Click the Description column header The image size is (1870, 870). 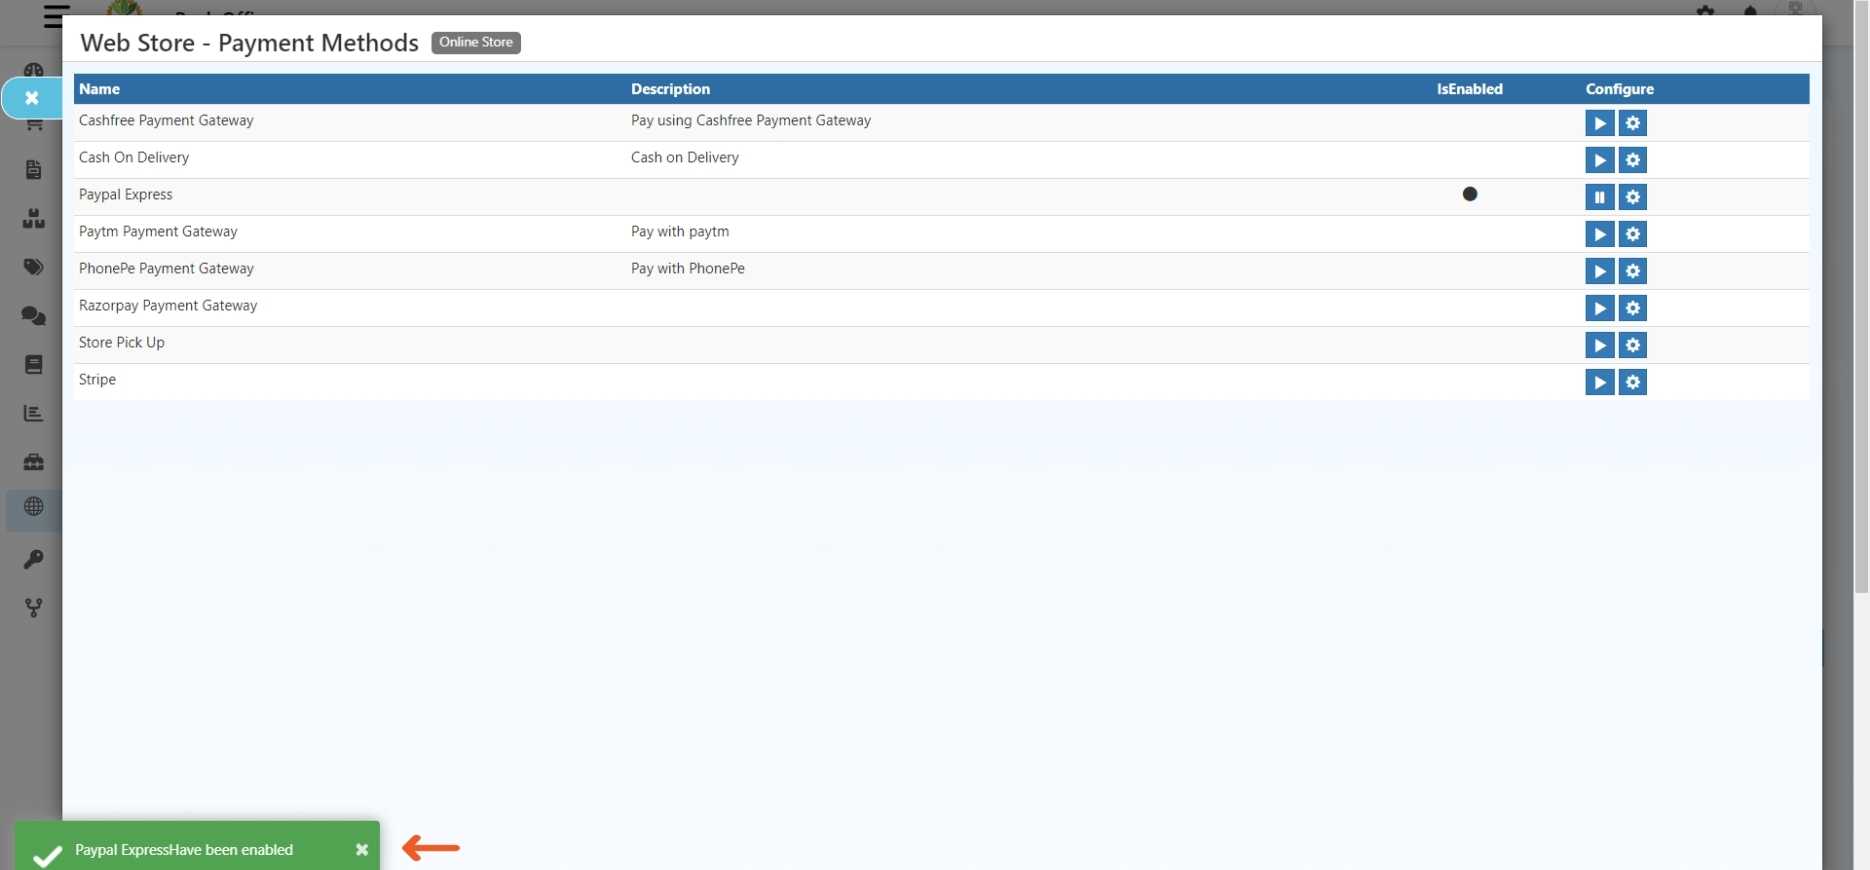tap(670, 89)
